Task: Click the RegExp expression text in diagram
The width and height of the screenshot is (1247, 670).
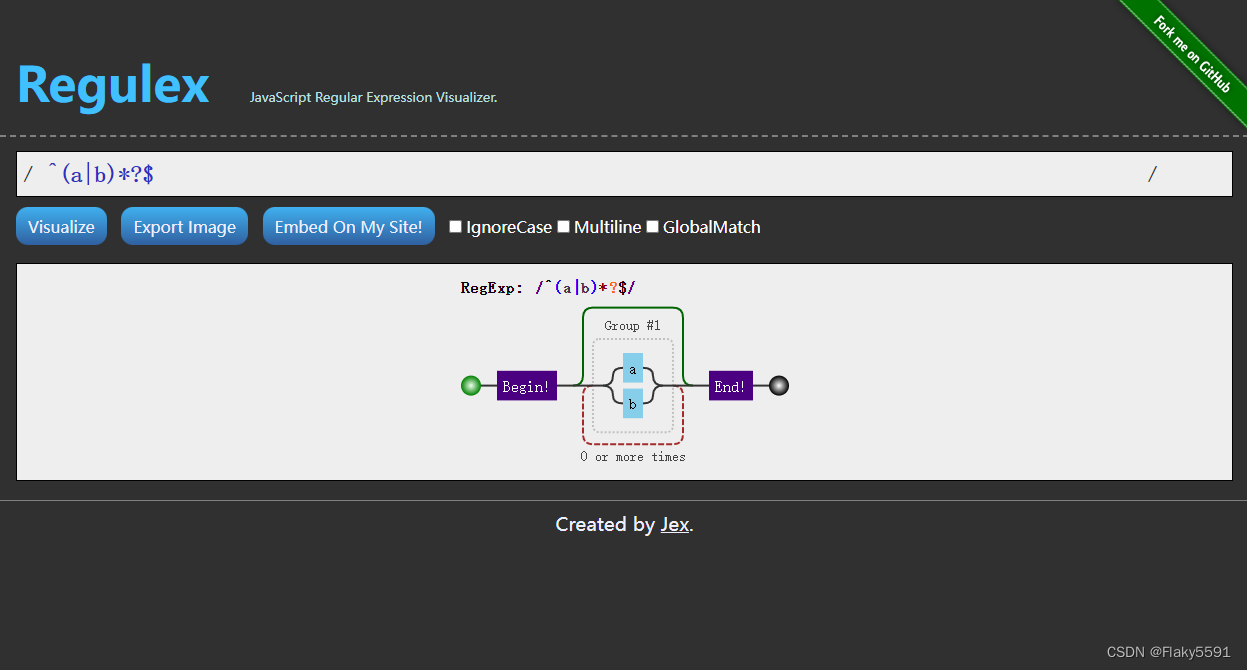Action: point(548,288)
